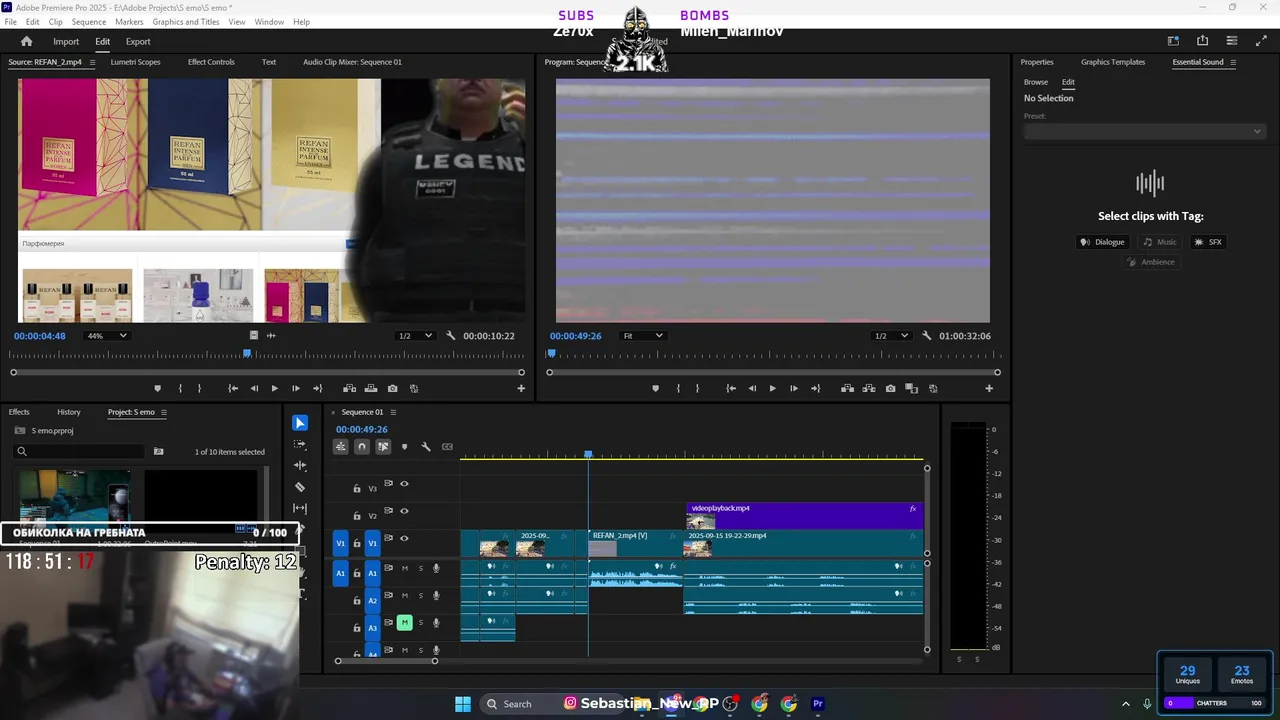Open Essential Sound panel menu
Image resolution: width=1280 pixels, height=720 pixels.
(1233, 62)
